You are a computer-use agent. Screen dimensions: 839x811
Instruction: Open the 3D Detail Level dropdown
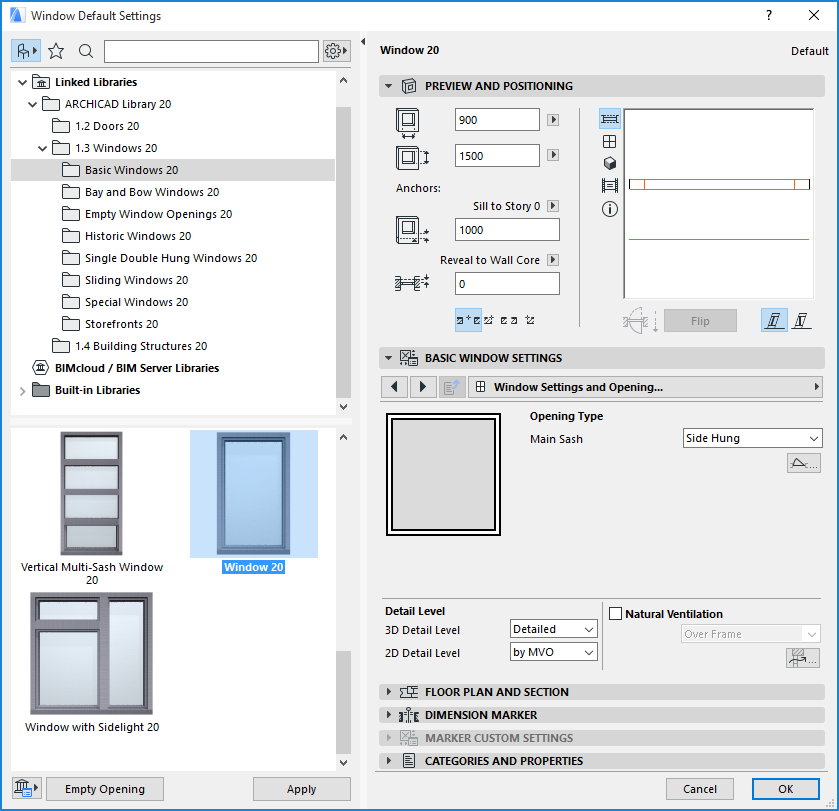pos(553,629)
